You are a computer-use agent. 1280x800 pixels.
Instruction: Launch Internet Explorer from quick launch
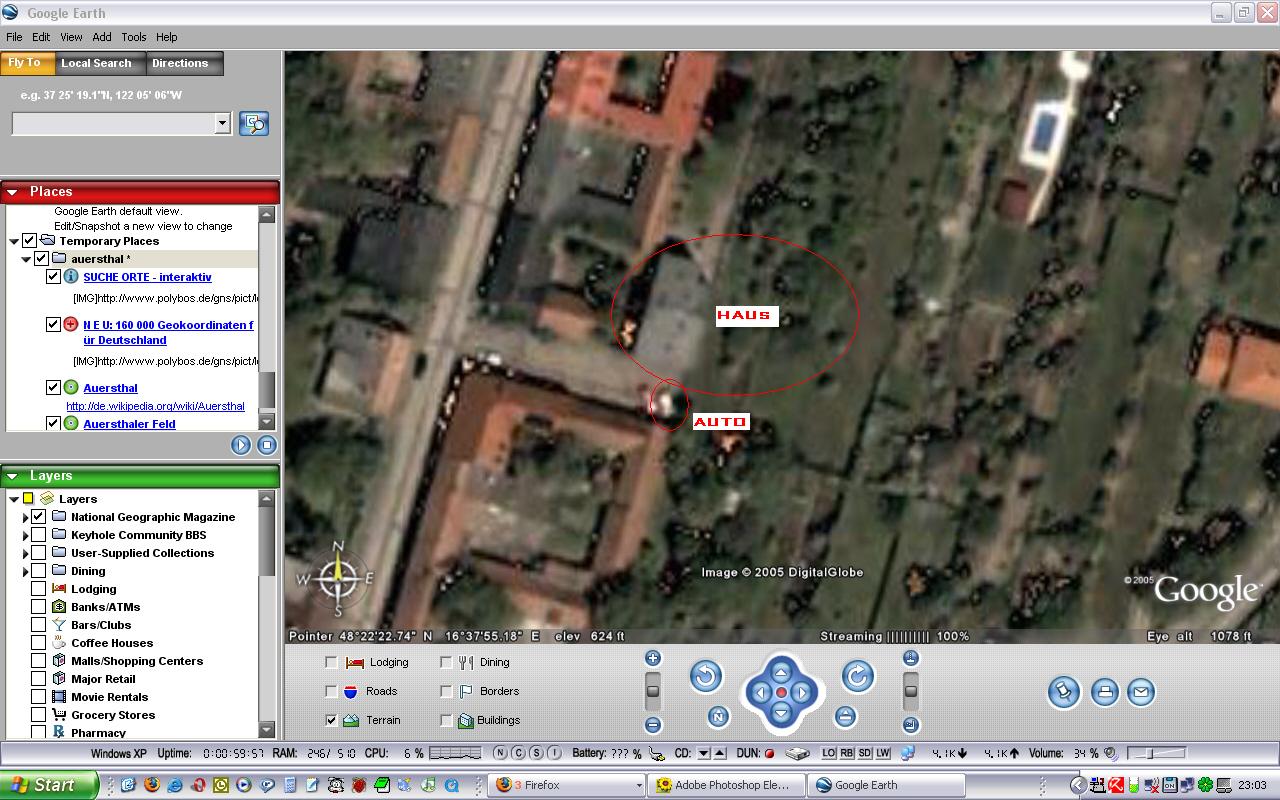(175, 785)
